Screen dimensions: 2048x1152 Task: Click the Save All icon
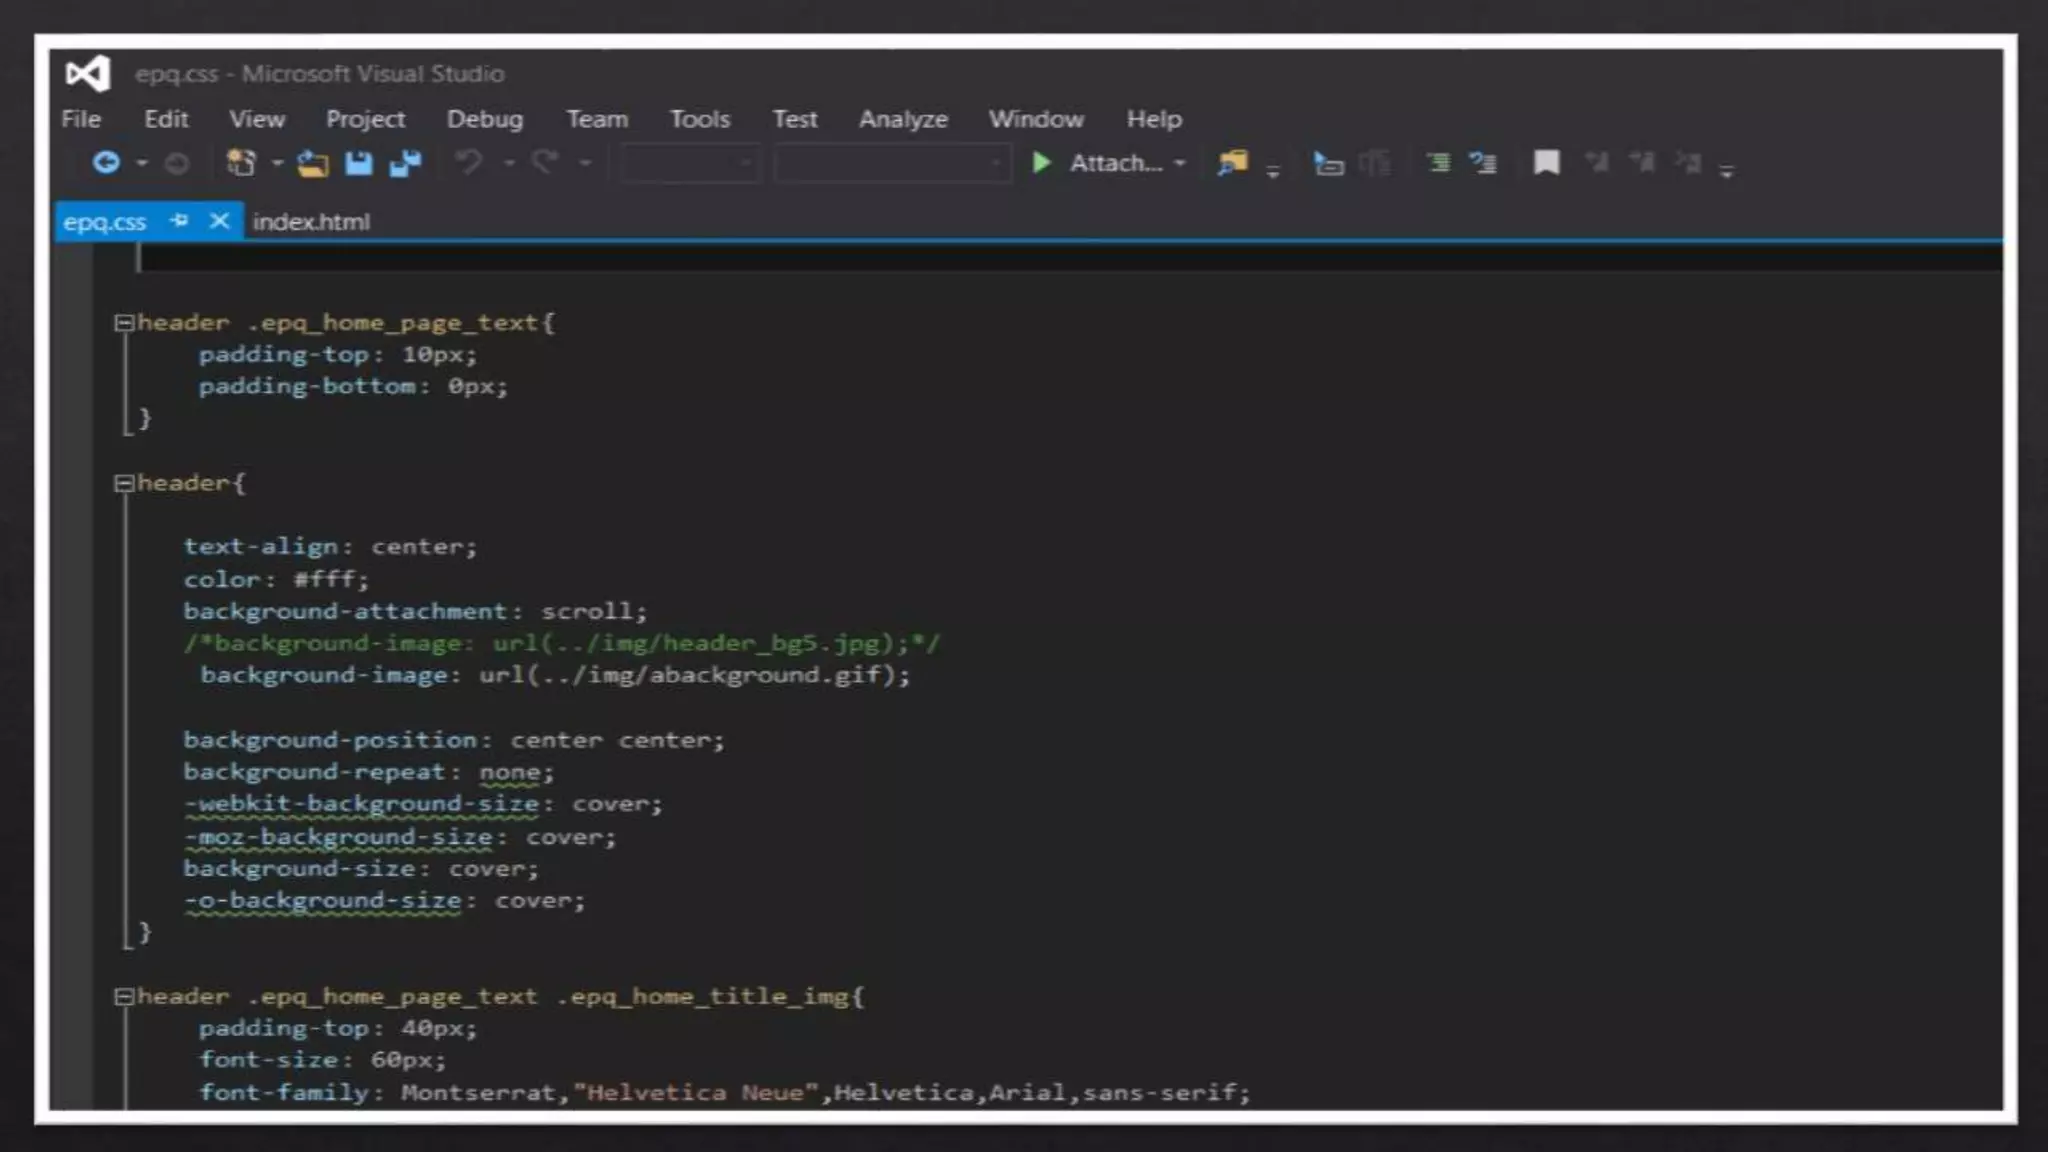pyautogui.click(x=406, y=164)
